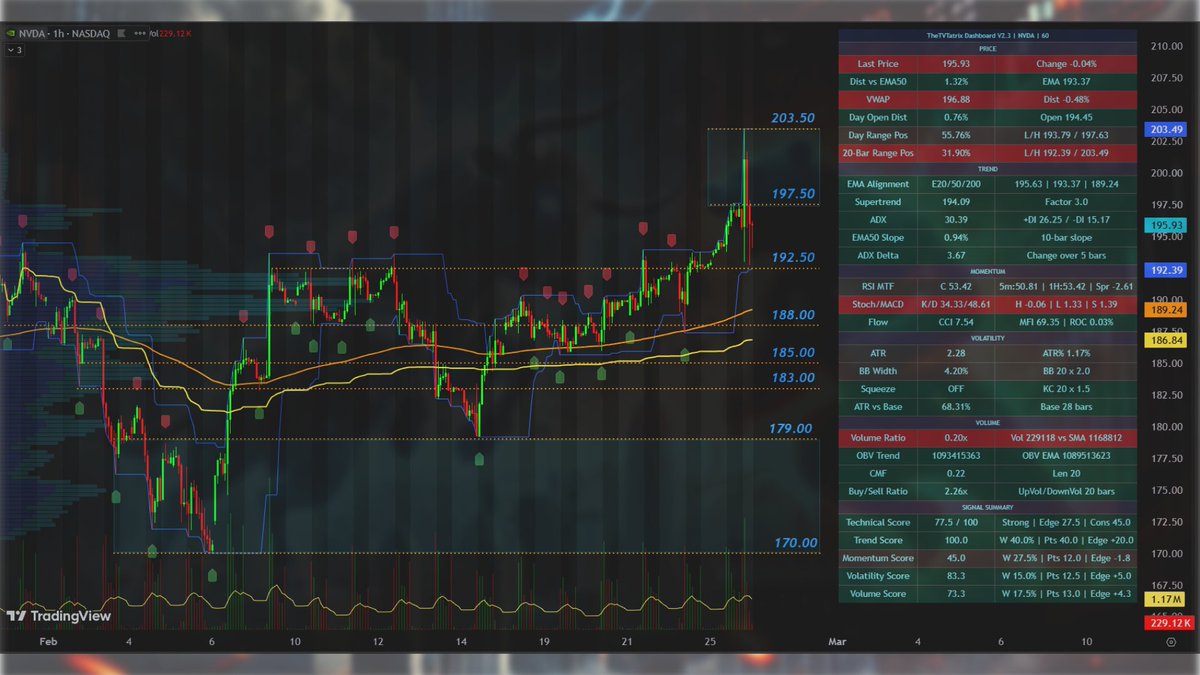Screen dimensions: 1200x675
Task: Click the ADX value 30.39
Action: click(x=955, y=219)
